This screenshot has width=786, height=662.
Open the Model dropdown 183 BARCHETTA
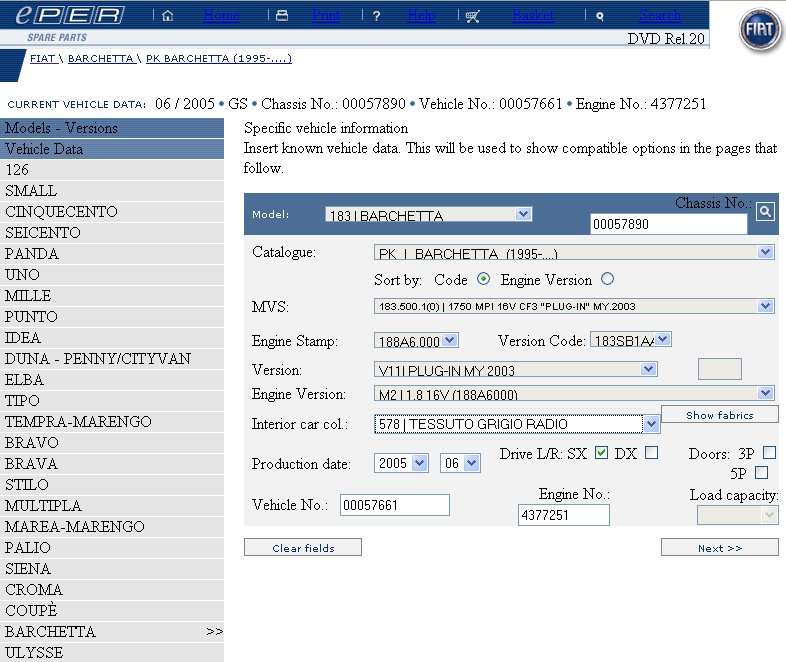coord(429,215)
